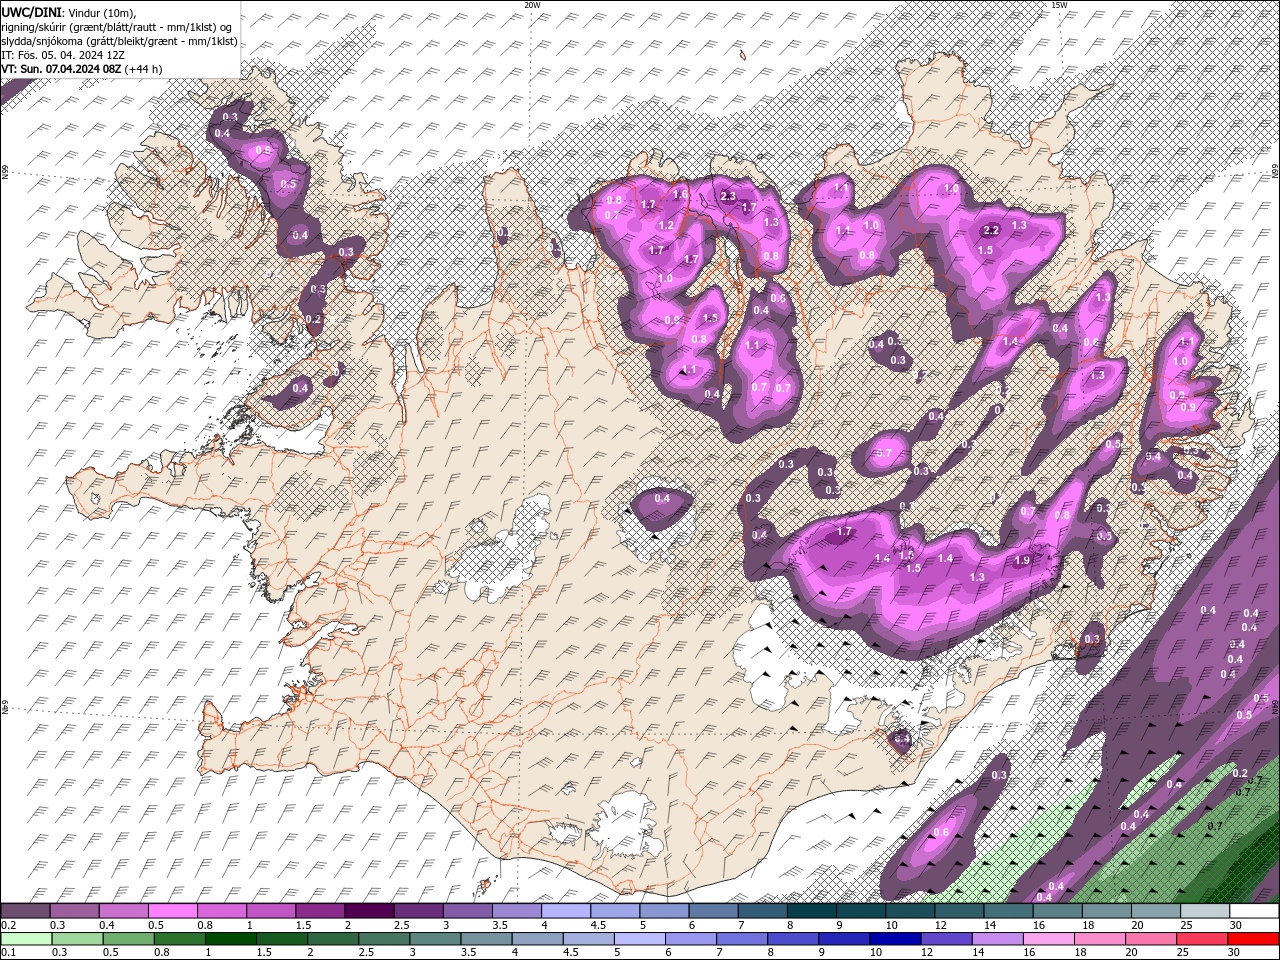Click the palest green 0.1–0.3 rain scale swatch
This screenshot has width=1280, height=960.
pyautogui.click(x=25, y=939)
